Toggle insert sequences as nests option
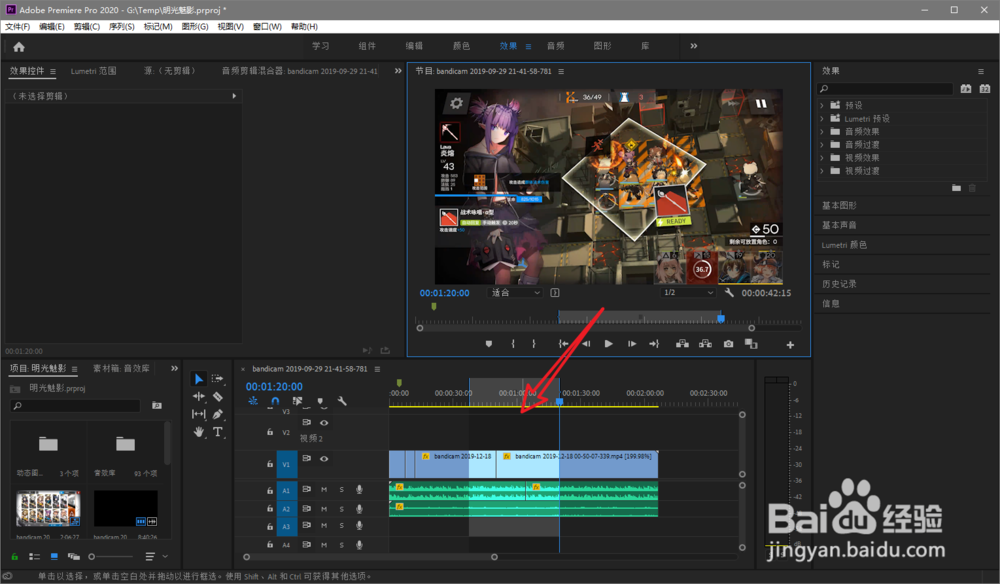 [253, 401]
